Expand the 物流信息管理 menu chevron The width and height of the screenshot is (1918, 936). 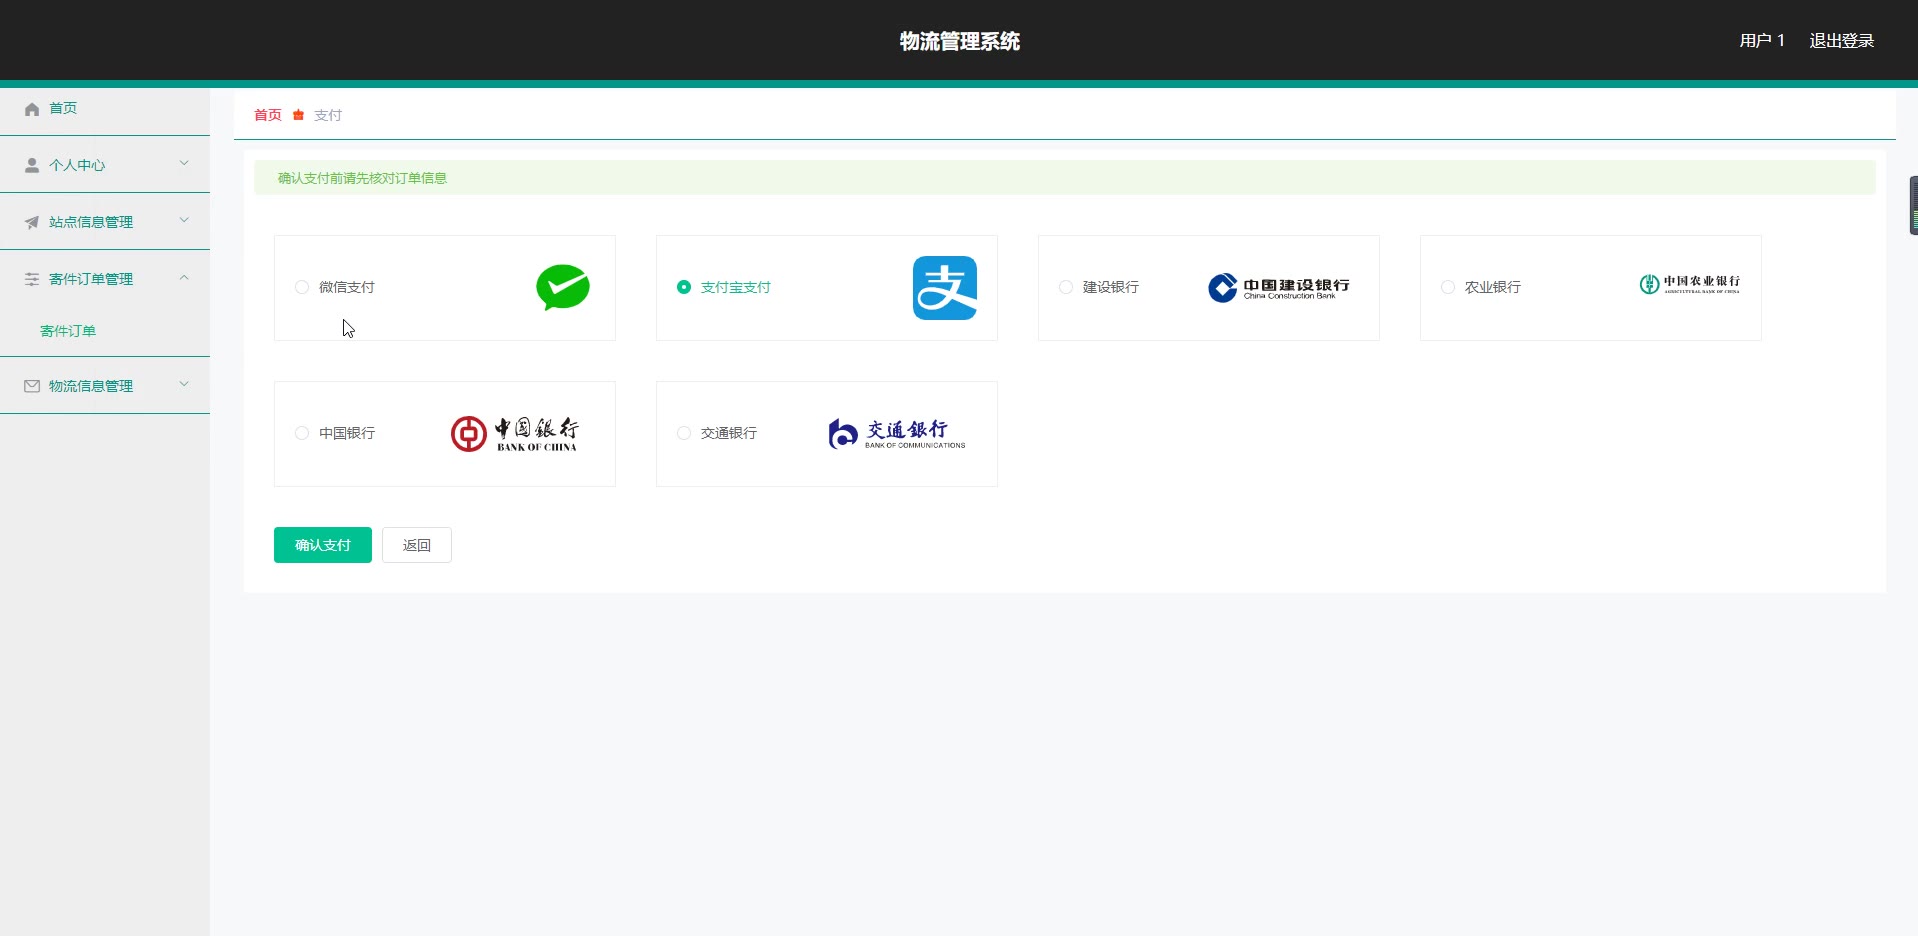(184, 385)
